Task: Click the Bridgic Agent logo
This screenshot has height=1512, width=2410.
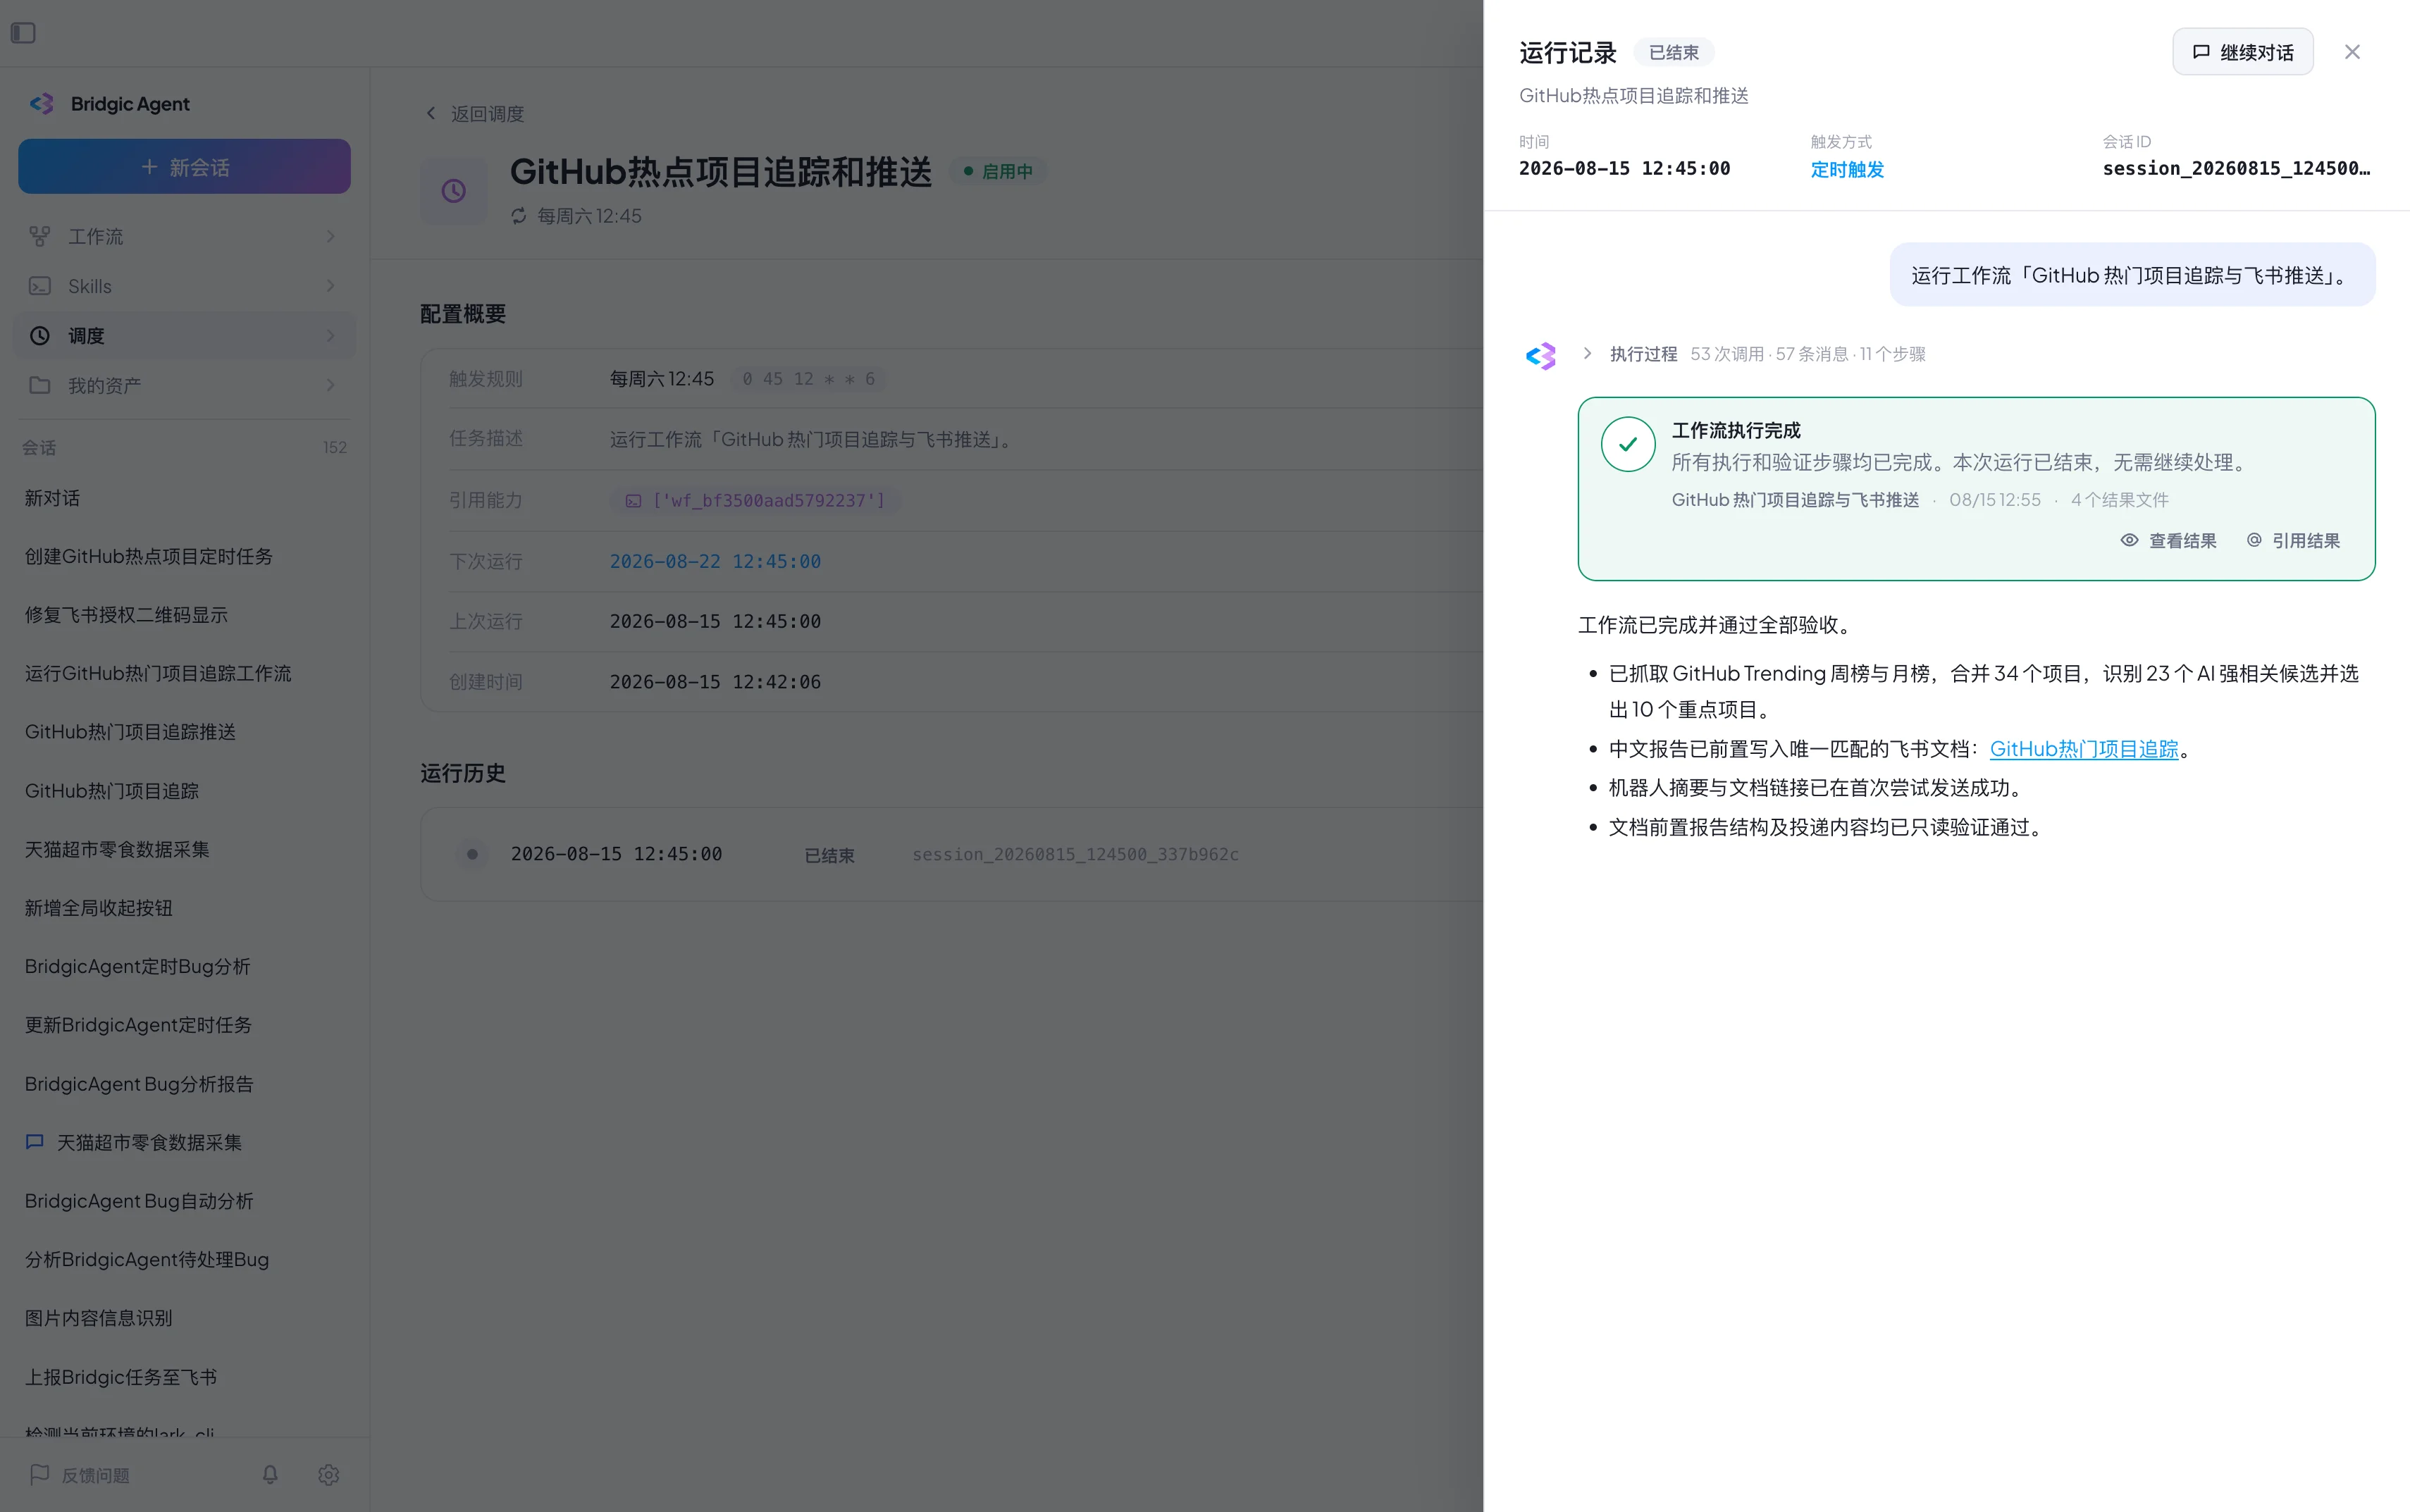Action: click(x=41, y=104)
